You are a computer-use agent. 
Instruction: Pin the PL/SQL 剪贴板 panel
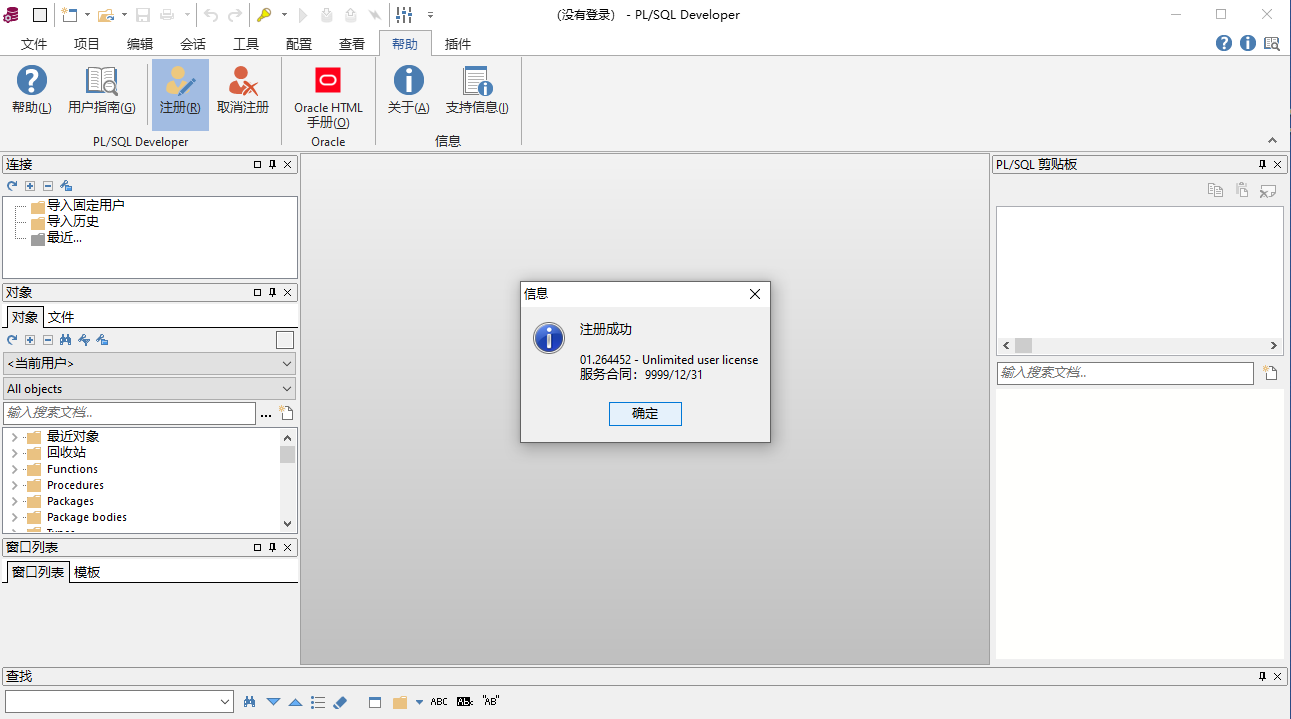[x=1262, y=165]
